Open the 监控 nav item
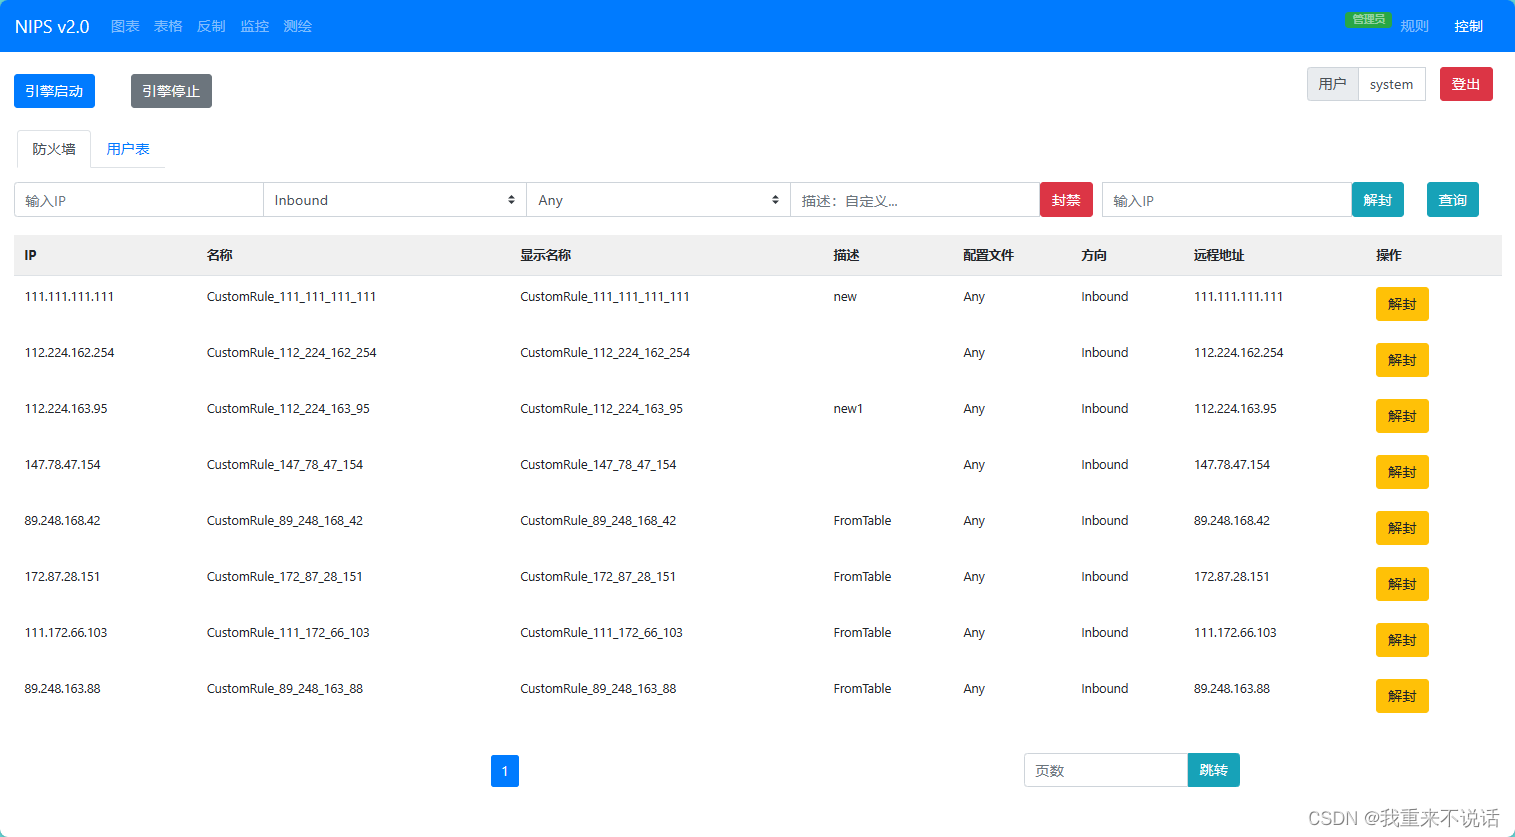The width and height of the screenshot is (1515, 837). (255, 26)
